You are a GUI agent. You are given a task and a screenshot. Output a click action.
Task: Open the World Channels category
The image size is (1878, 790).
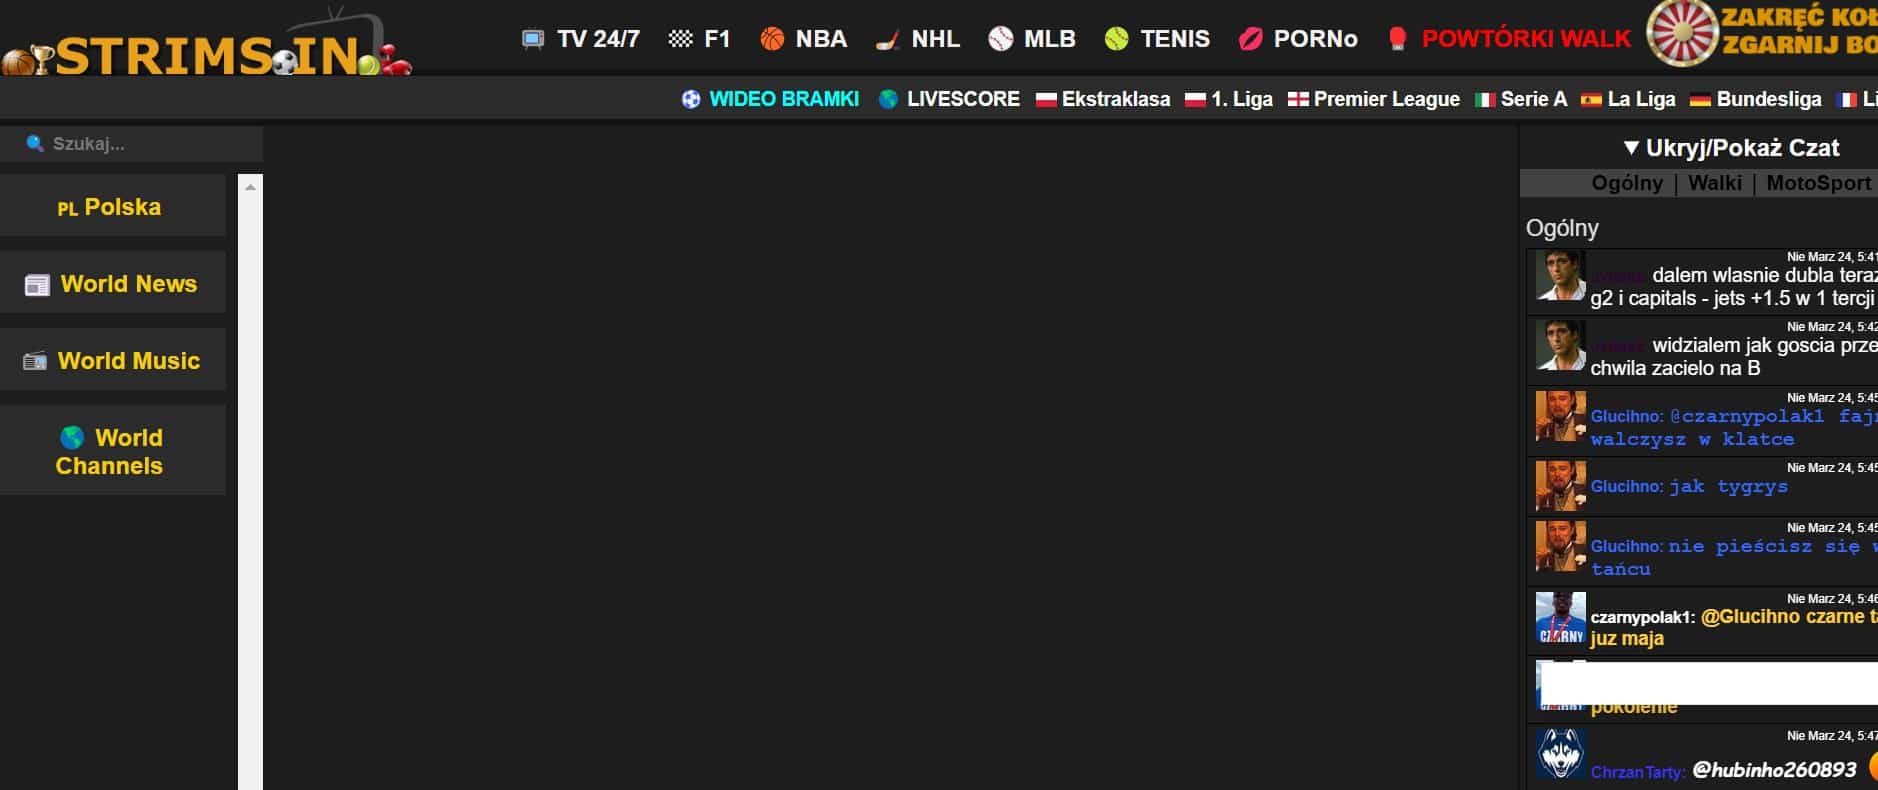(112, 451)
